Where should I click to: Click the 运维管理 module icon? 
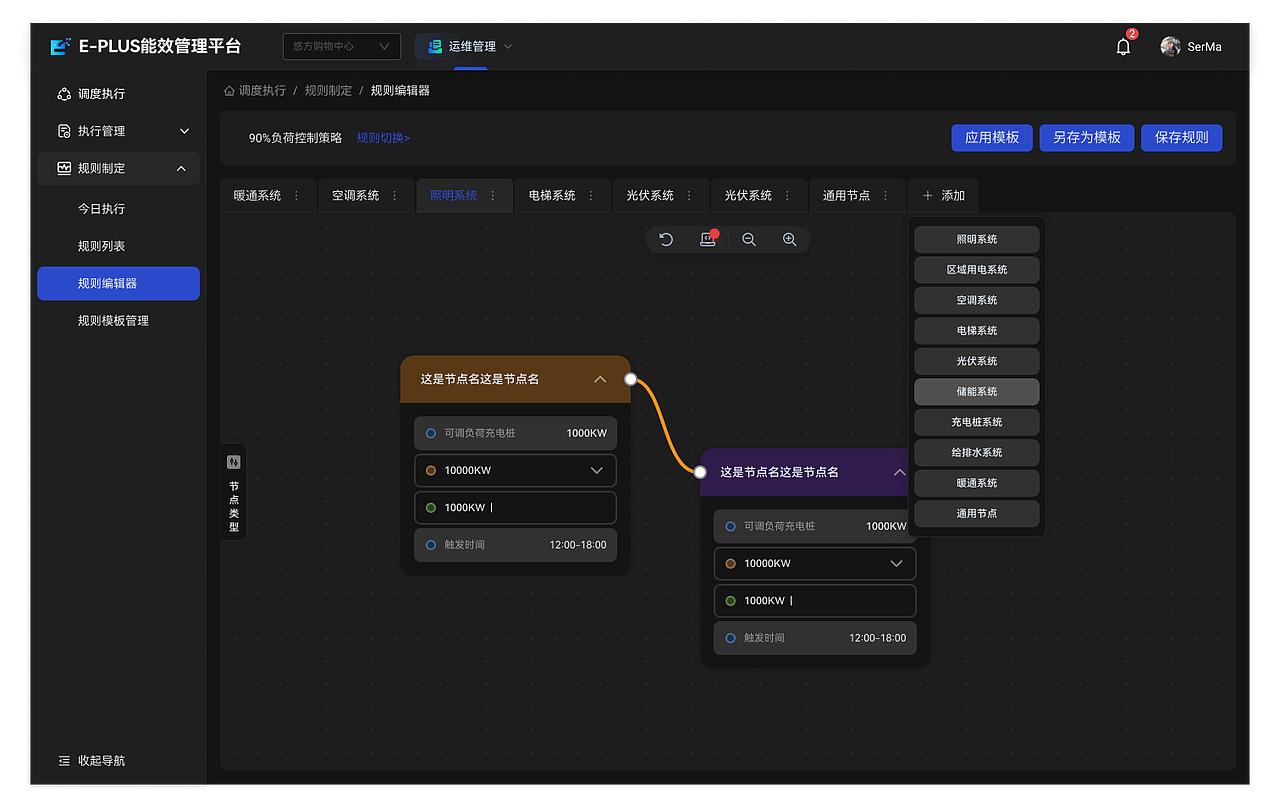pos(434,46)
